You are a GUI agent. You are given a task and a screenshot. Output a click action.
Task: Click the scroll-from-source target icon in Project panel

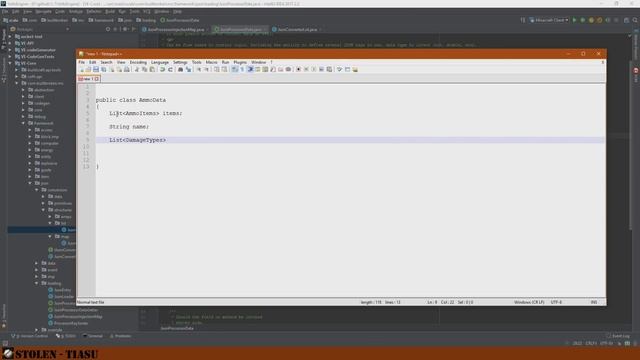pyautogui.click(x=108, y=29)
